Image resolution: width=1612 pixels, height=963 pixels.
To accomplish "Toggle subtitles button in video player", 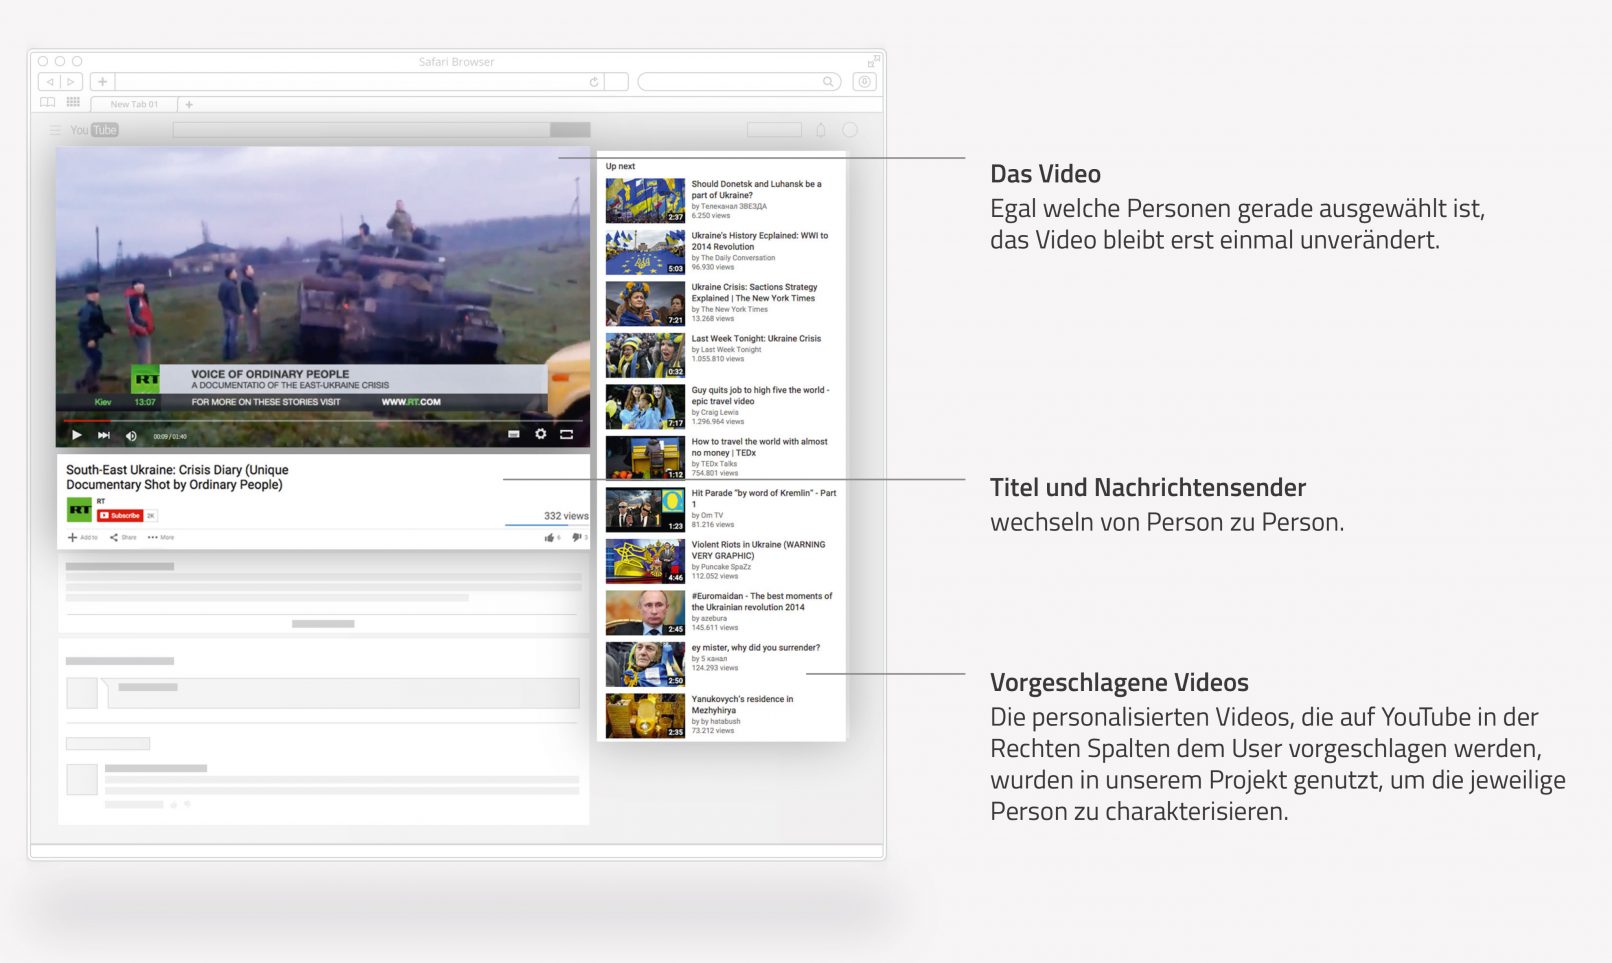I will (513, 434).
